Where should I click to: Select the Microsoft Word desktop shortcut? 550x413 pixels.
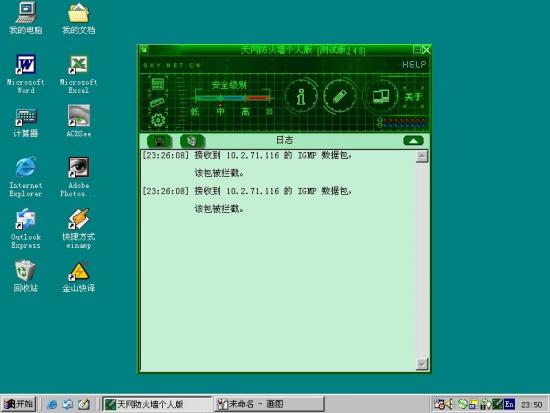[26, 74]
